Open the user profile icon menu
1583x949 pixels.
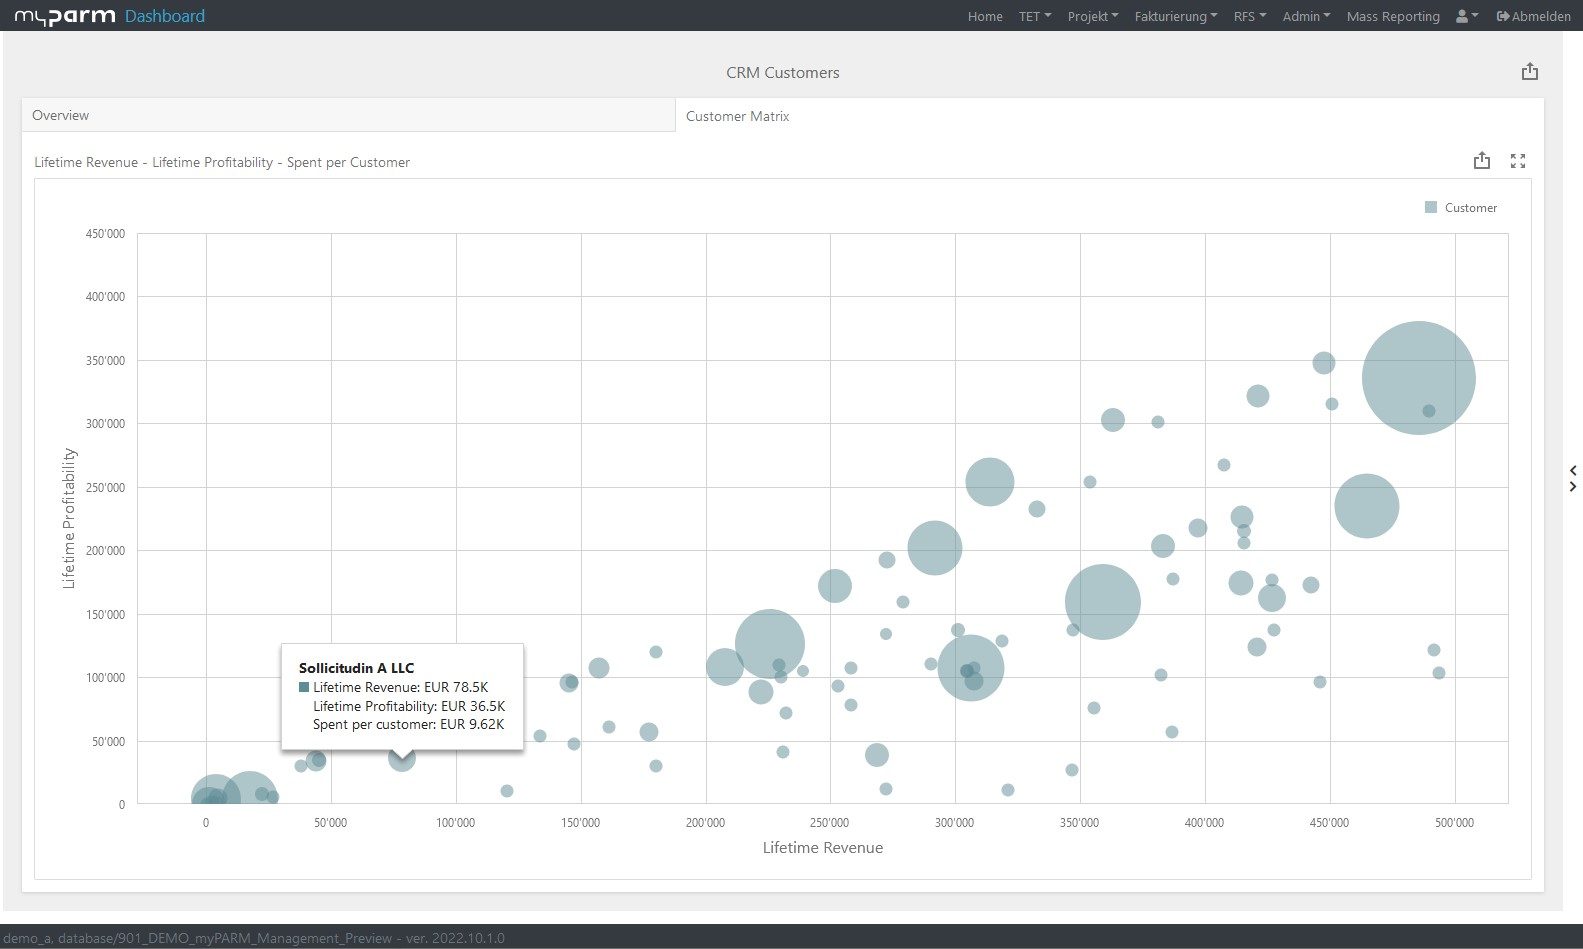tap(1466, 16)
